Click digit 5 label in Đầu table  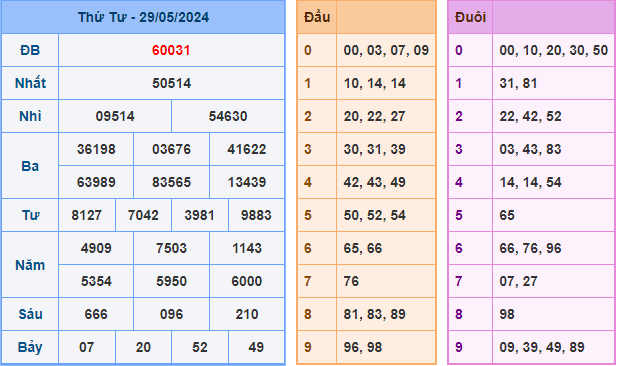click(308, 215)
